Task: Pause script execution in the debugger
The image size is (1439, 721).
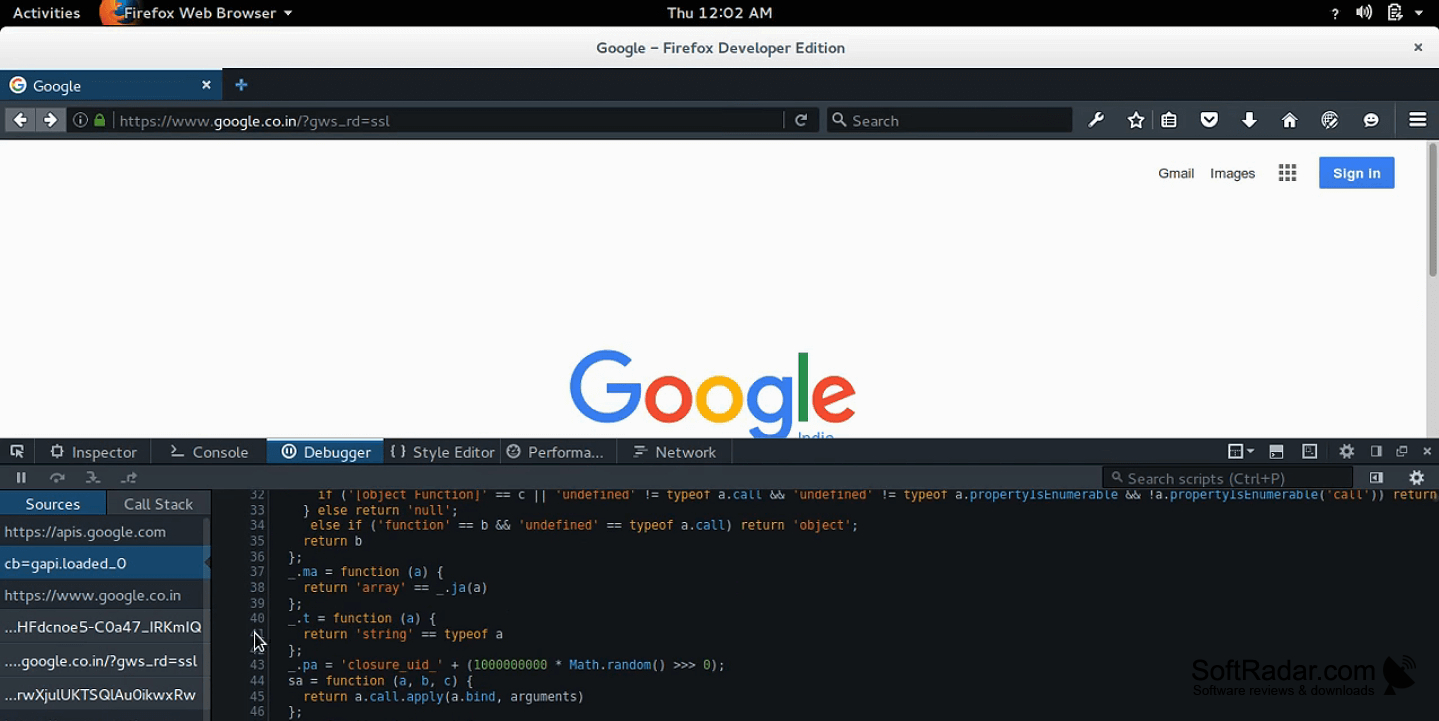Action: 21,478
